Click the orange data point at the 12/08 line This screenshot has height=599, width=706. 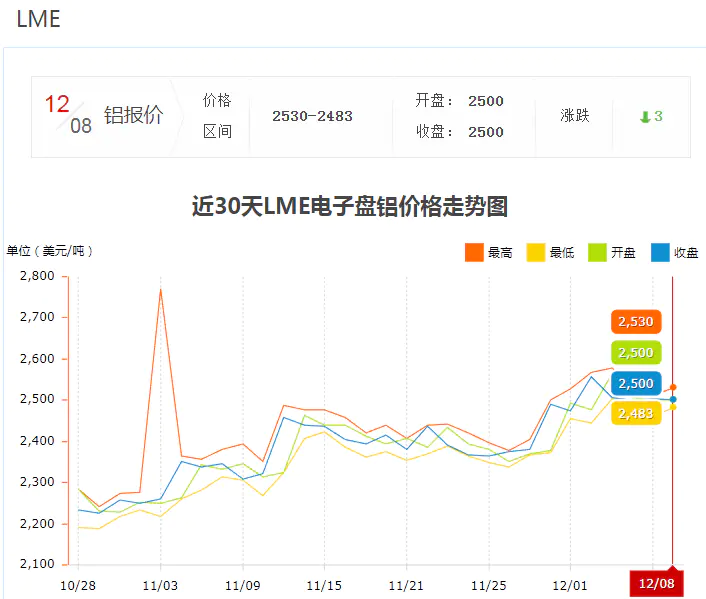[x=673, y=387]
